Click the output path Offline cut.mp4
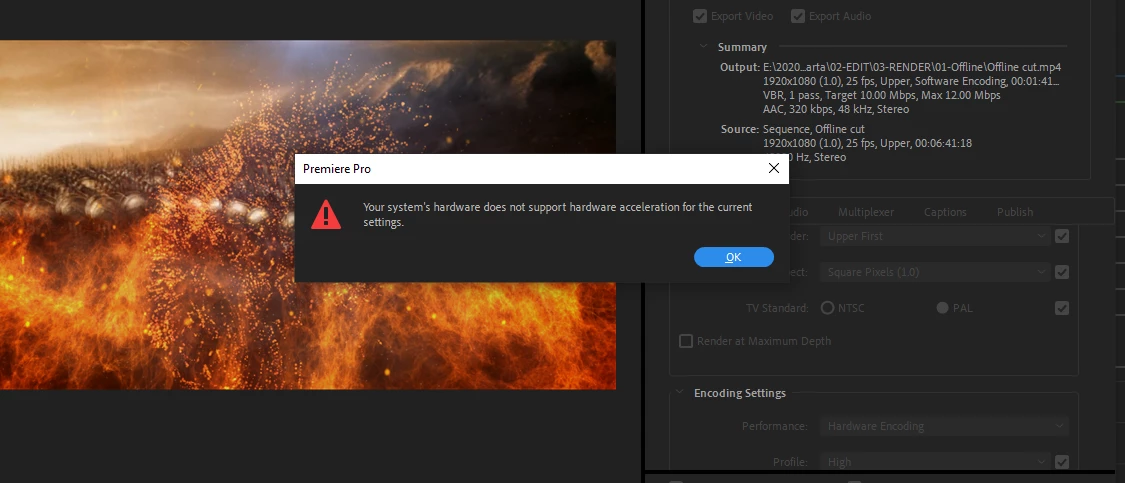1125x483 pixels. (912, 67)
